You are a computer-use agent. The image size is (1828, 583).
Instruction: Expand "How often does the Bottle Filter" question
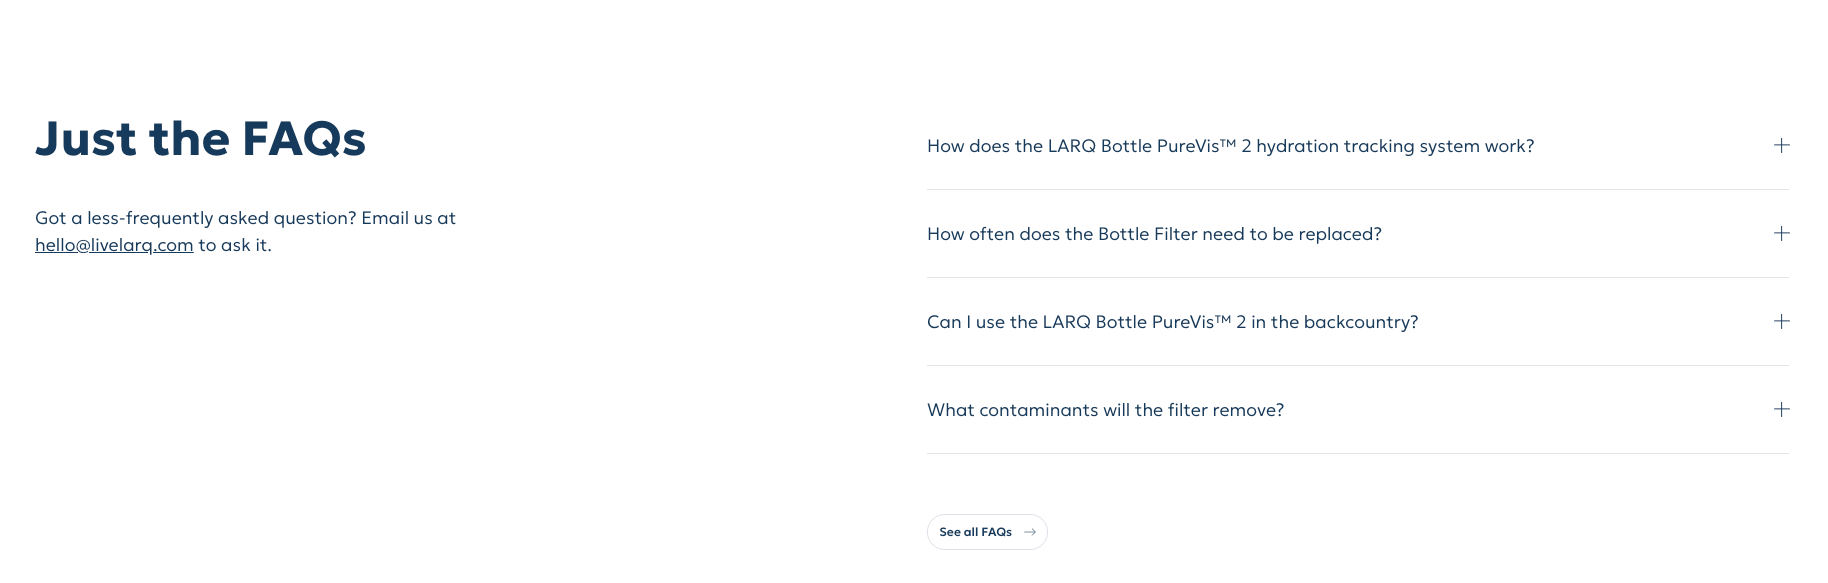(1154, 234)
